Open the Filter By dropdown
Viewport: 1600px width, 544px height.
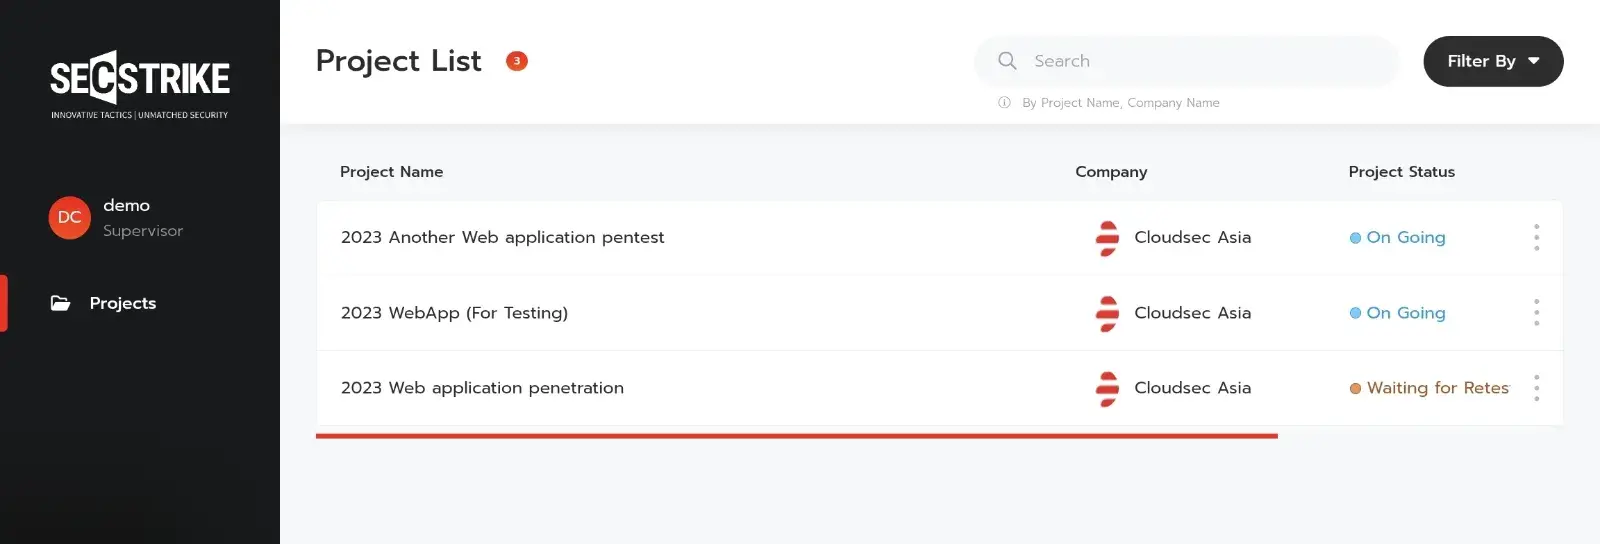(1493, 61)
